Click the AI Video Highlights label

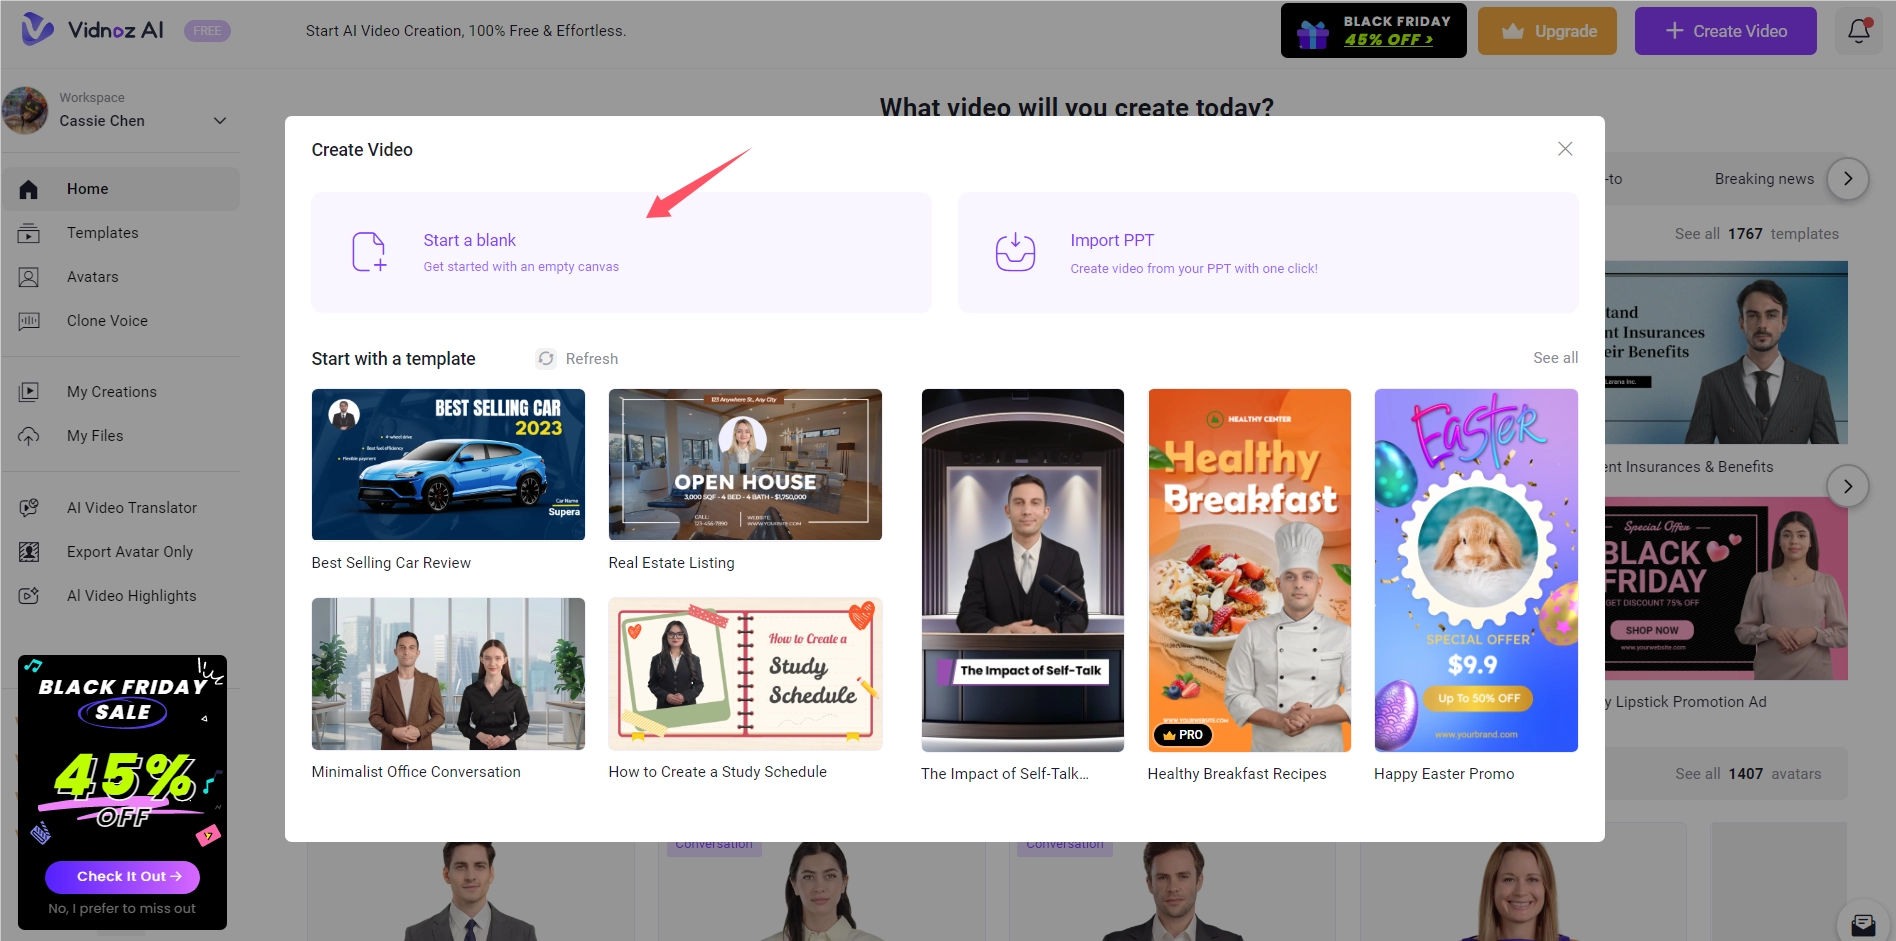pos(132,596)
